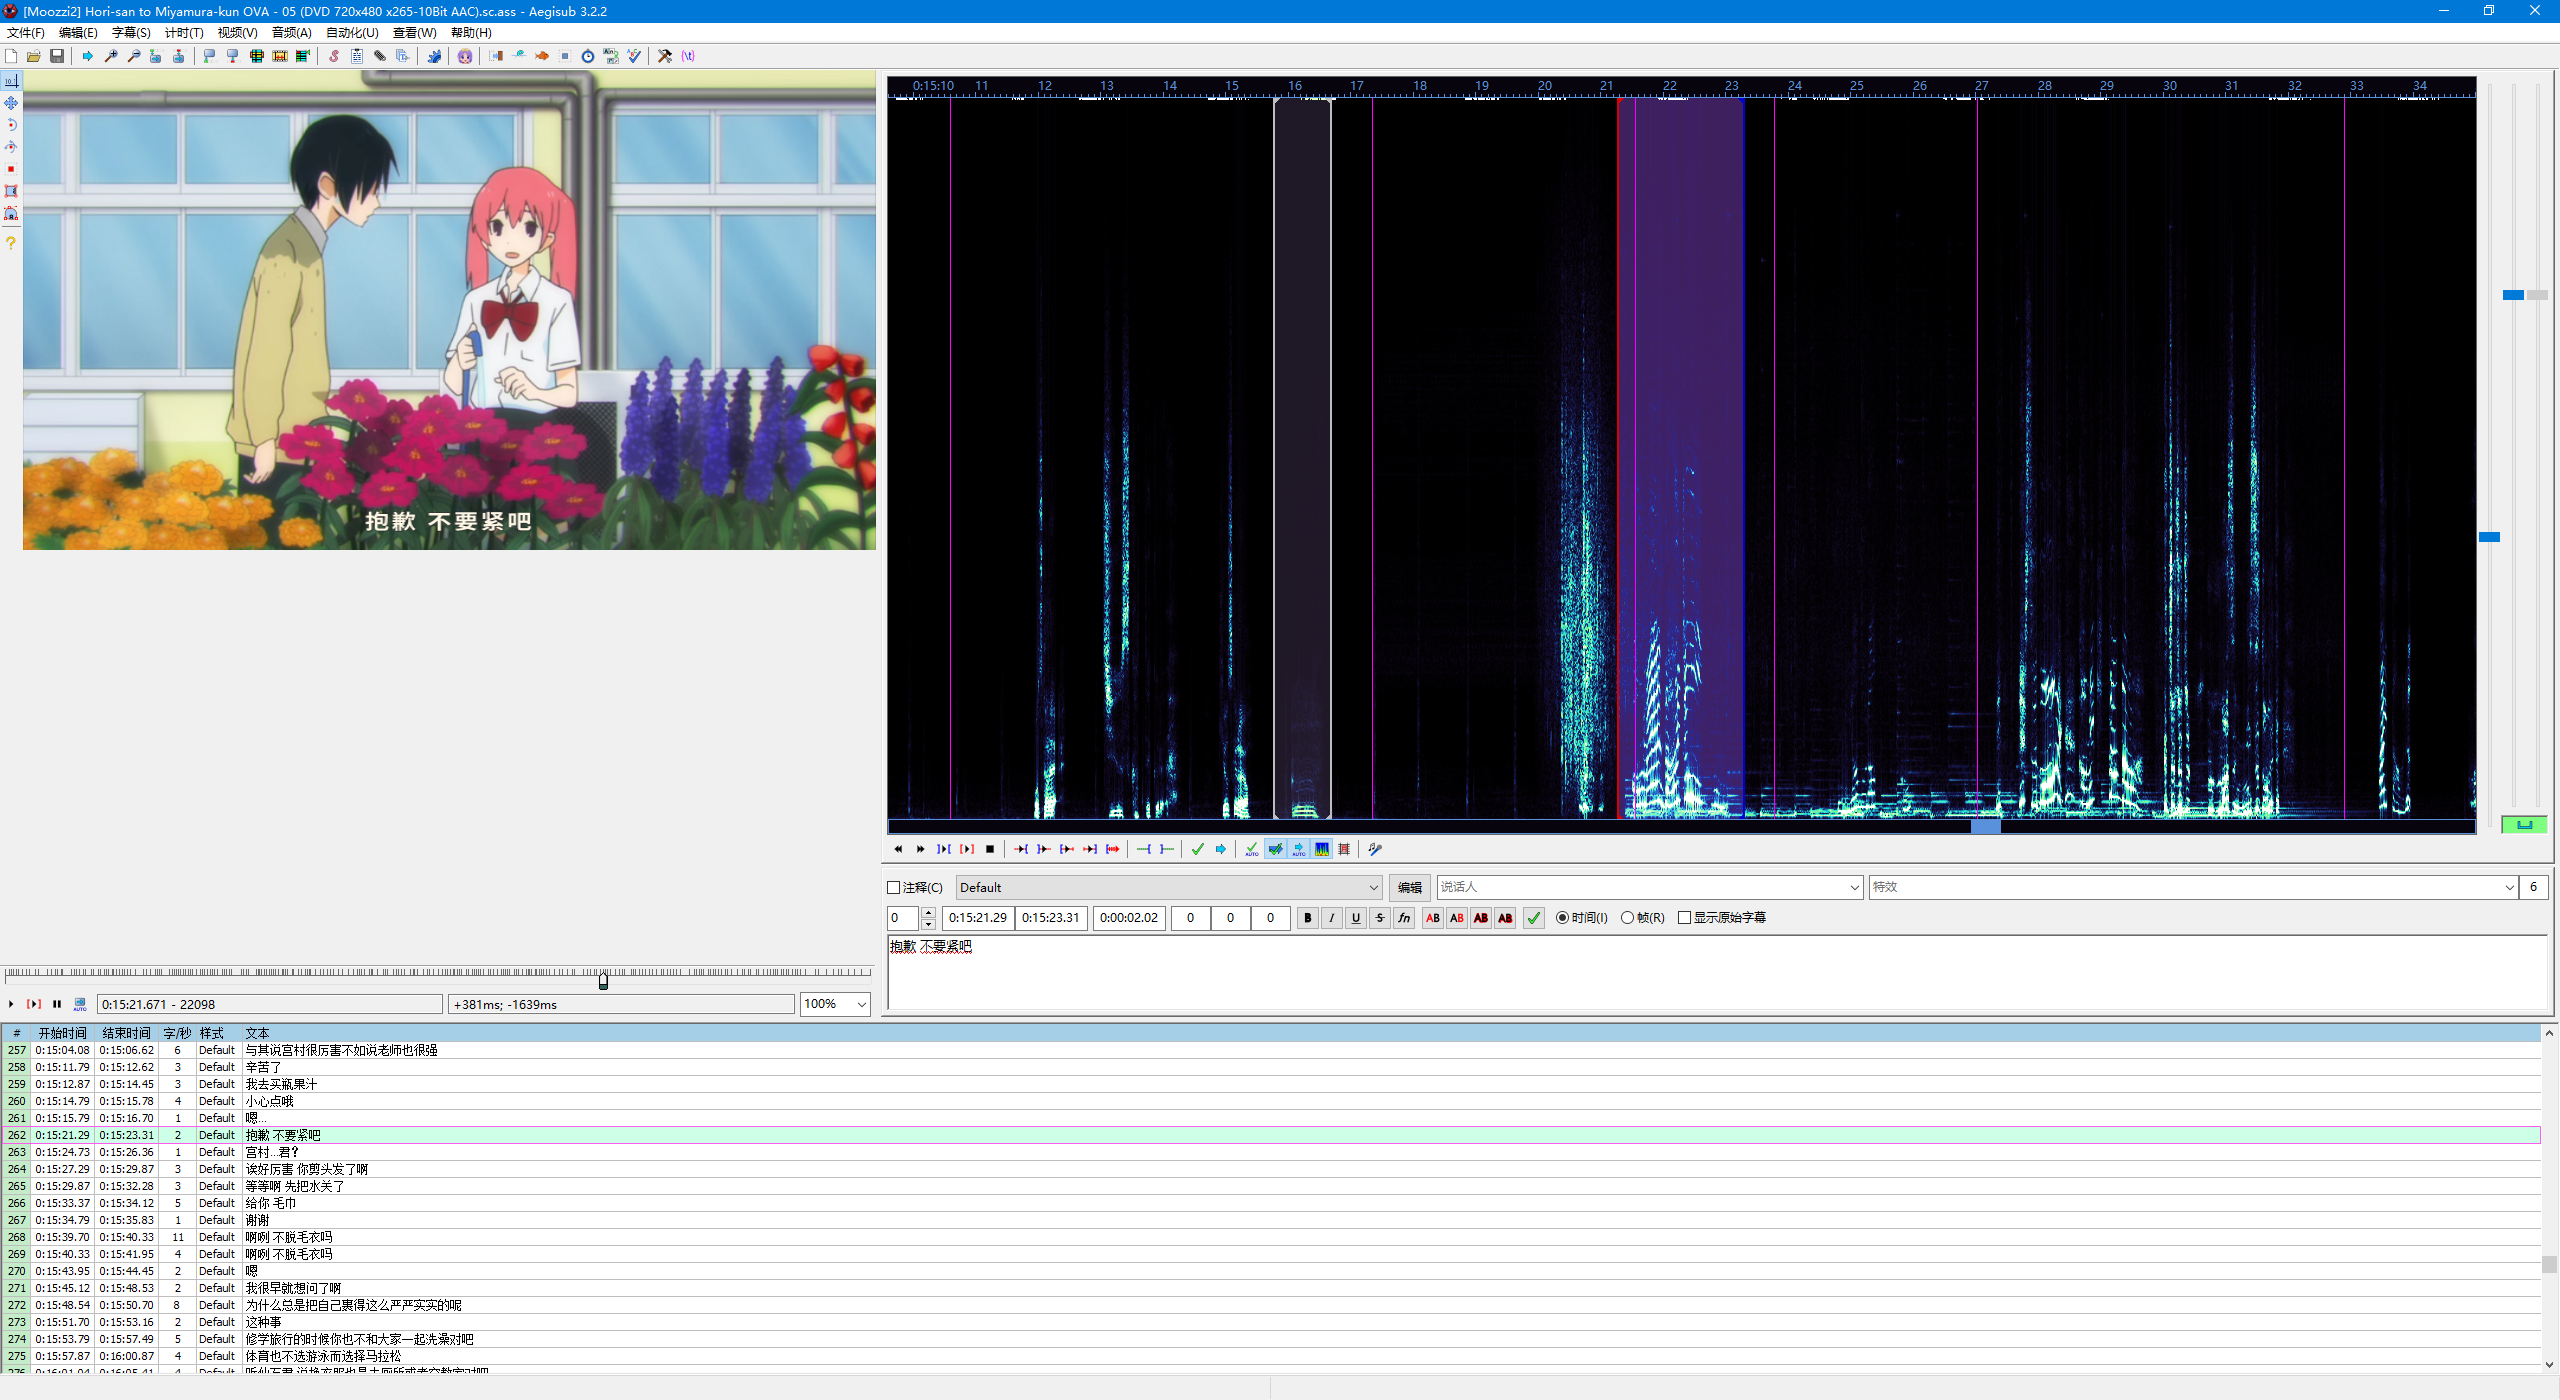Commit audio changes green checkmark
Image resolution: width=2560 pixels, height=1400 pixels.
tap(1198, 849)
